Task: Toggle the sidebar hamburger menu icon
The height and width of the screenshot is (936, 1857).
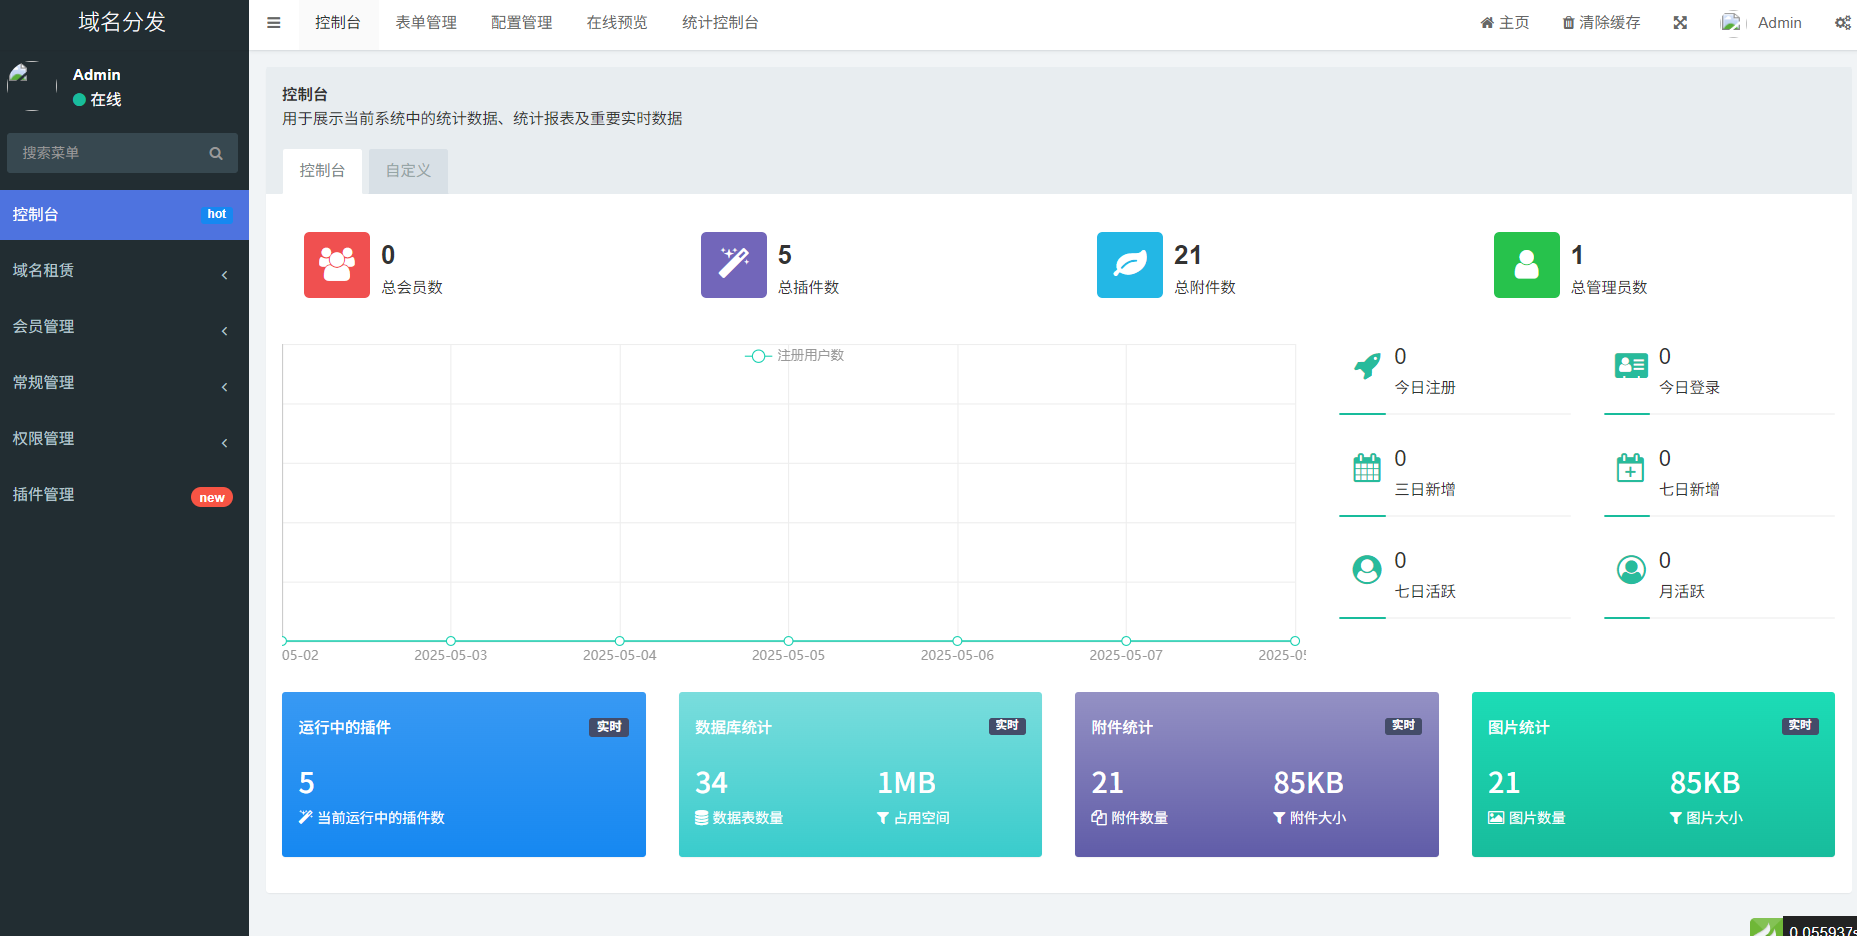Action: (273, 23)
